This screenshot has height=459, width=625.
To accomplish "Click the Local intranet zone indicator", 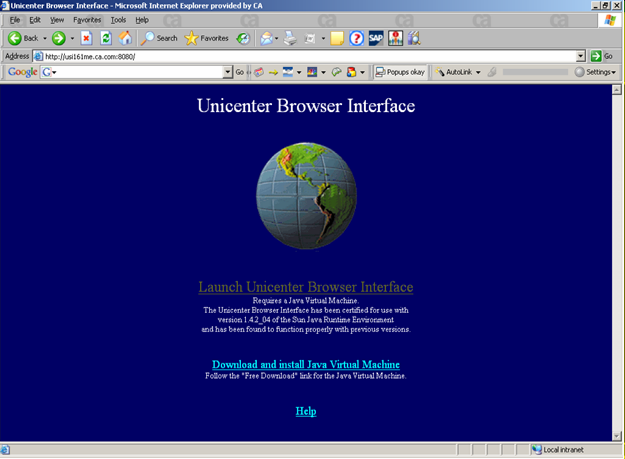I will pos(558,450).
